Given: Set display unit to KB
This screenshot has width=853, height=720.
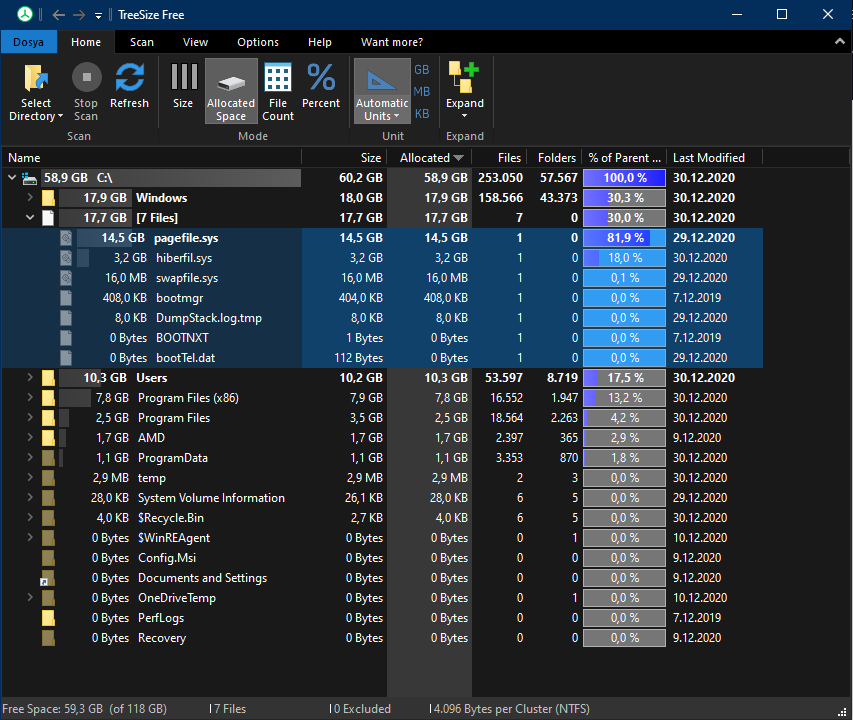Looking at the screenshot, I should (x=422, y=114).
